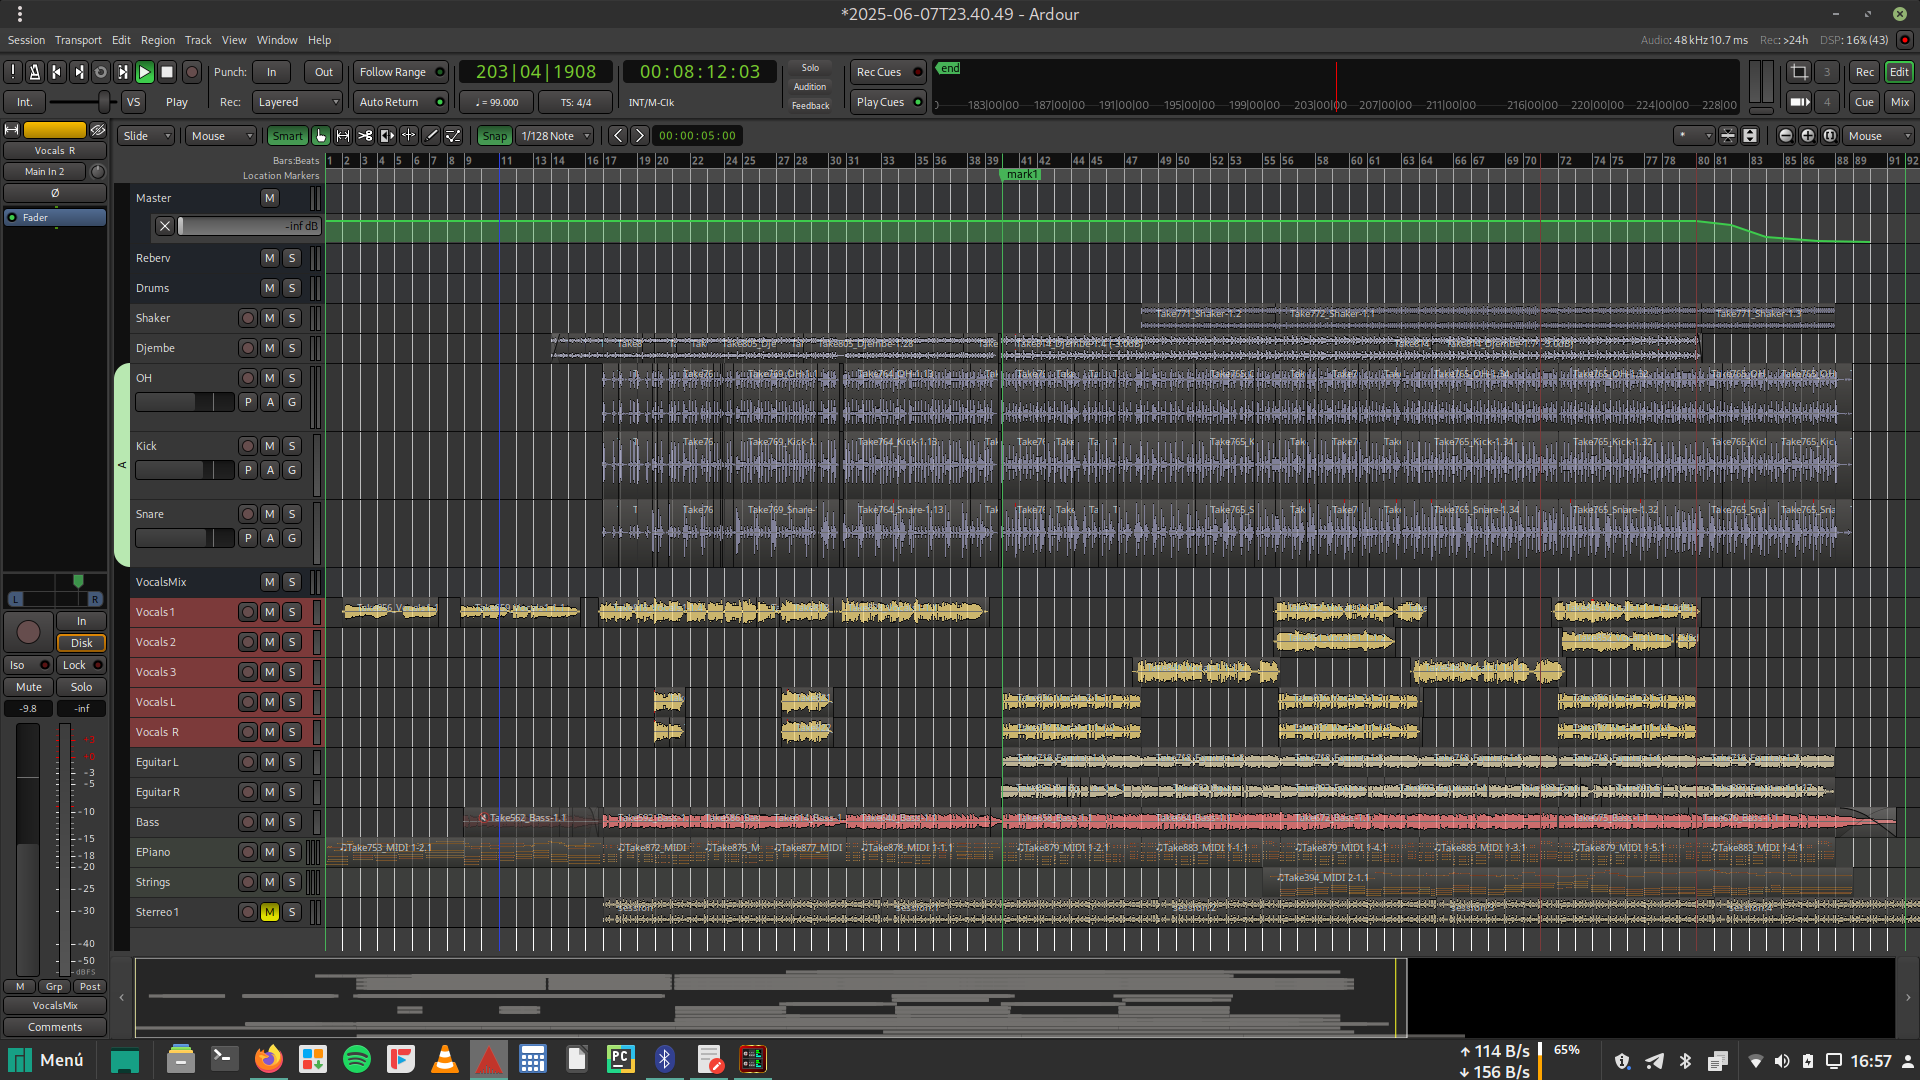Toggle Smart mode button

(x=287, y=136)
